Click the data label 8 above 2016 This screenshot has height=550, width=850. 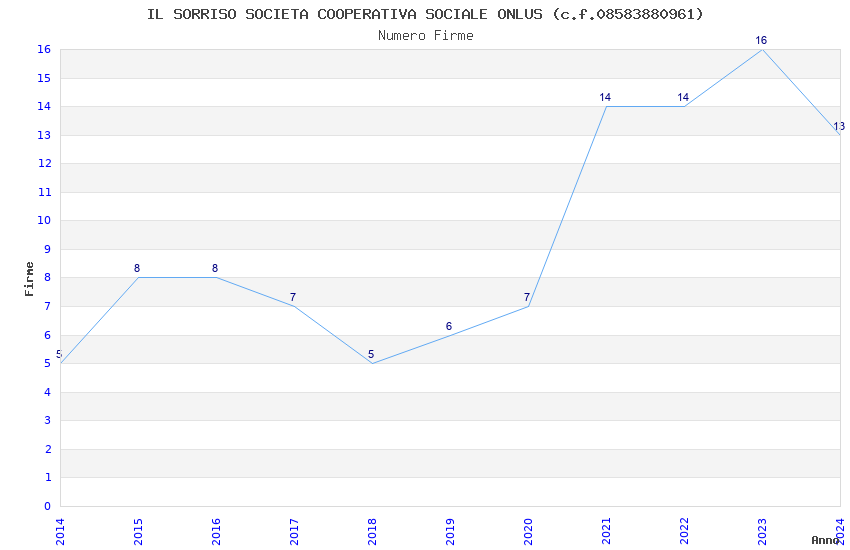[x=215, y=268]
